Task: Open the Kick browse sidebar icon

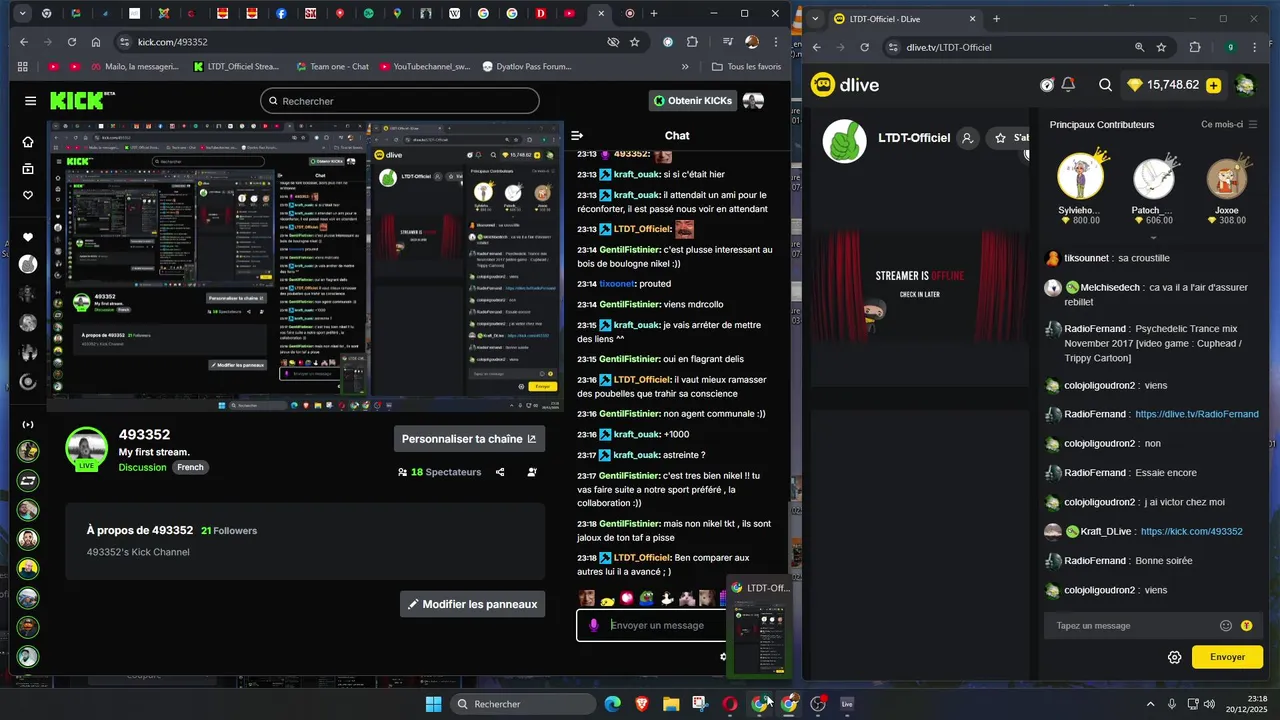Action: pyautogui.click(x=28, y=169)
